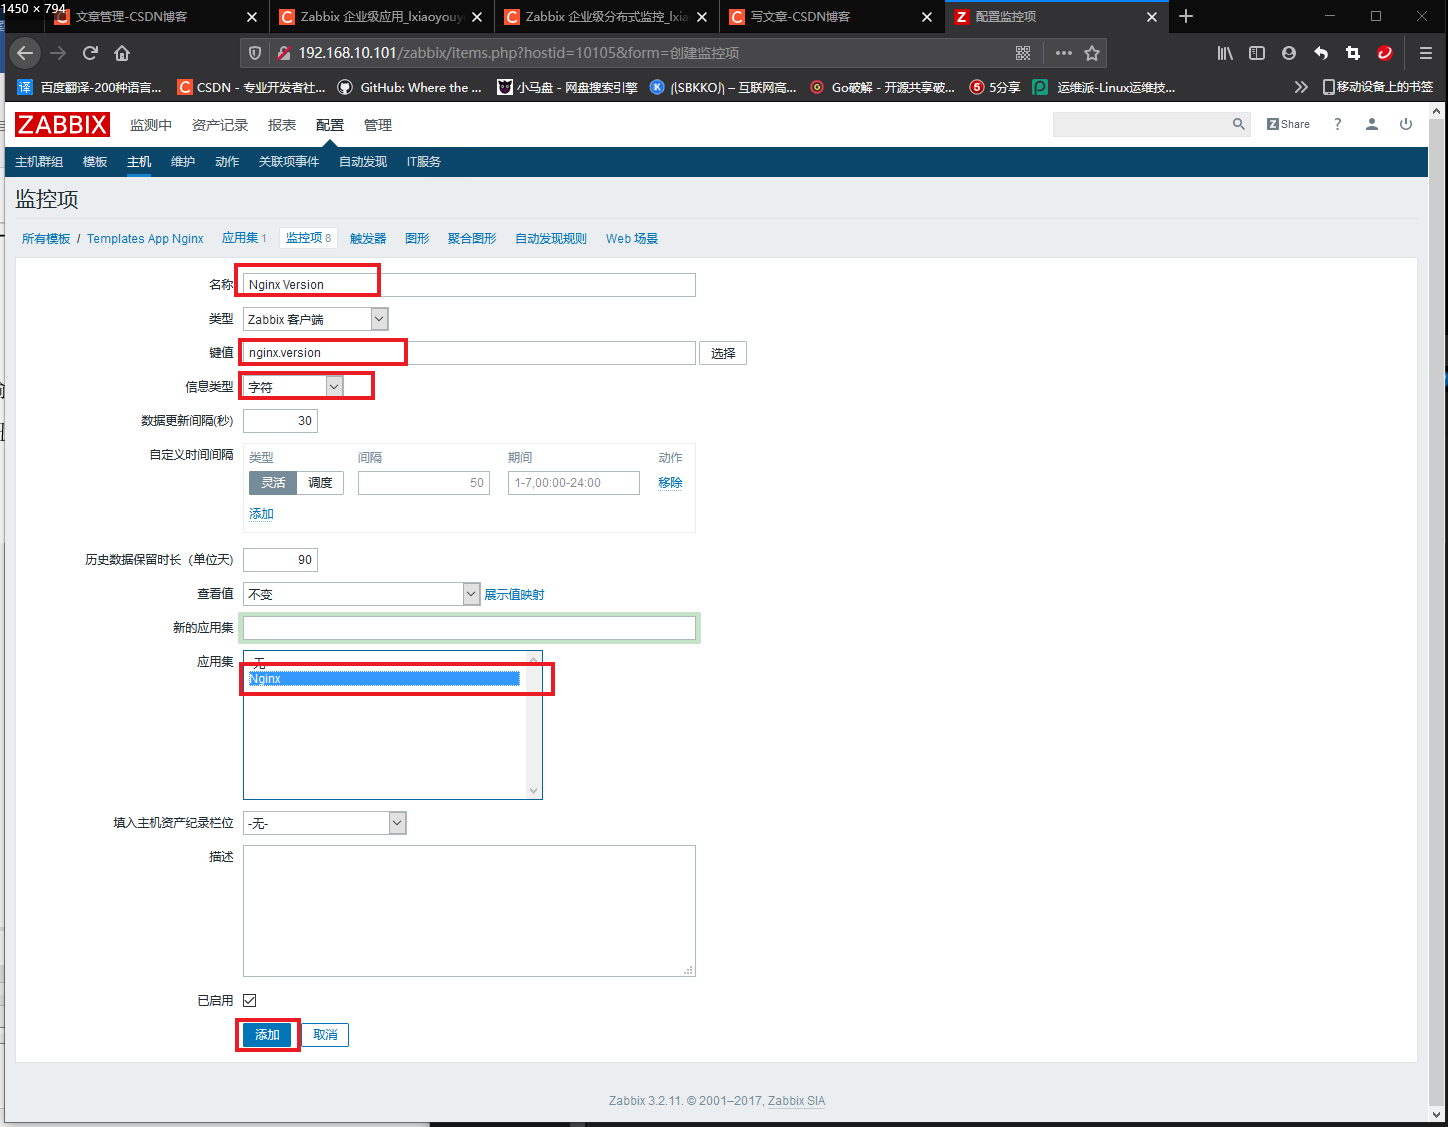Switch to 模板 submenu
Viewport: 1448px width, 1127px height.
[95, 162]
